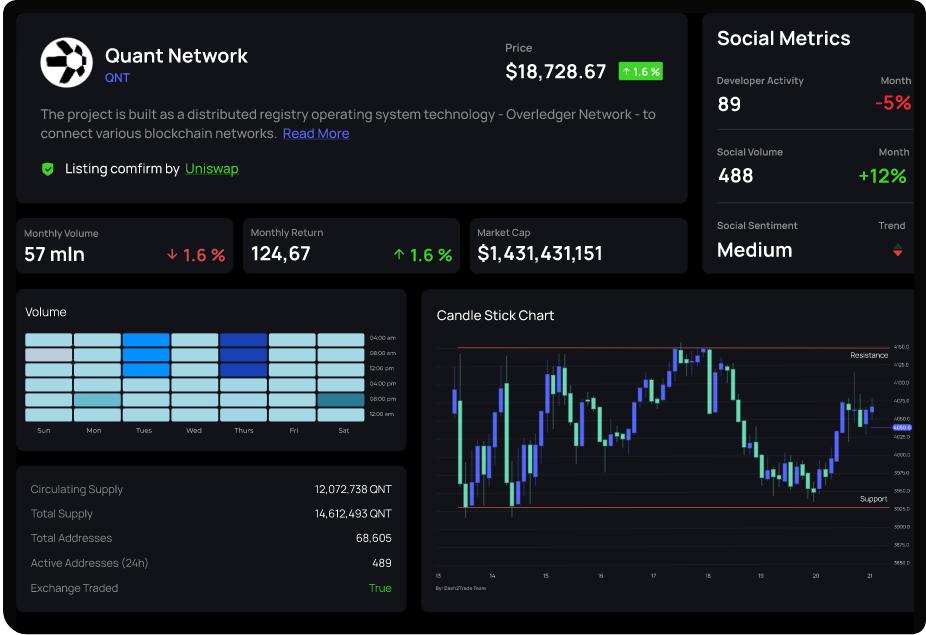Open the Uniswap listing link

[211, 169]
